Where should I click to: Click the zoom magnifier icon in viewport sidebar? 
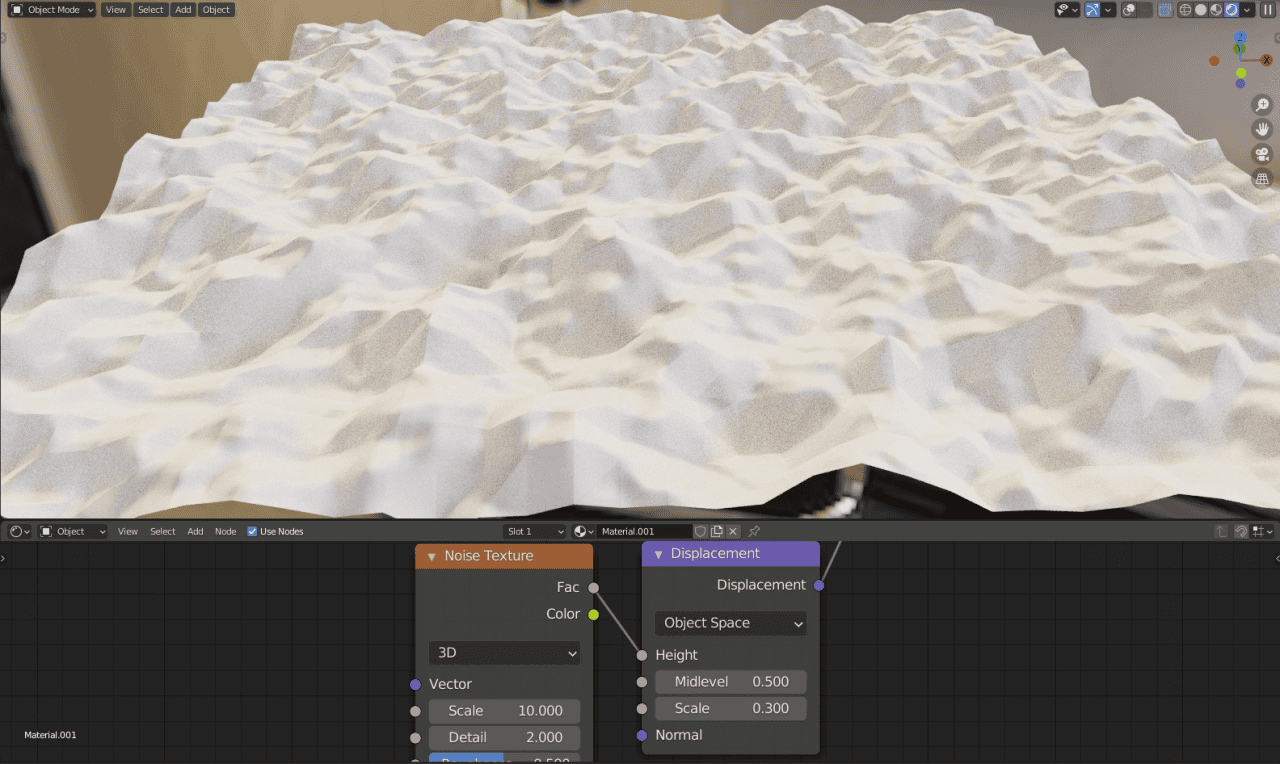[x=1262, y=104]
